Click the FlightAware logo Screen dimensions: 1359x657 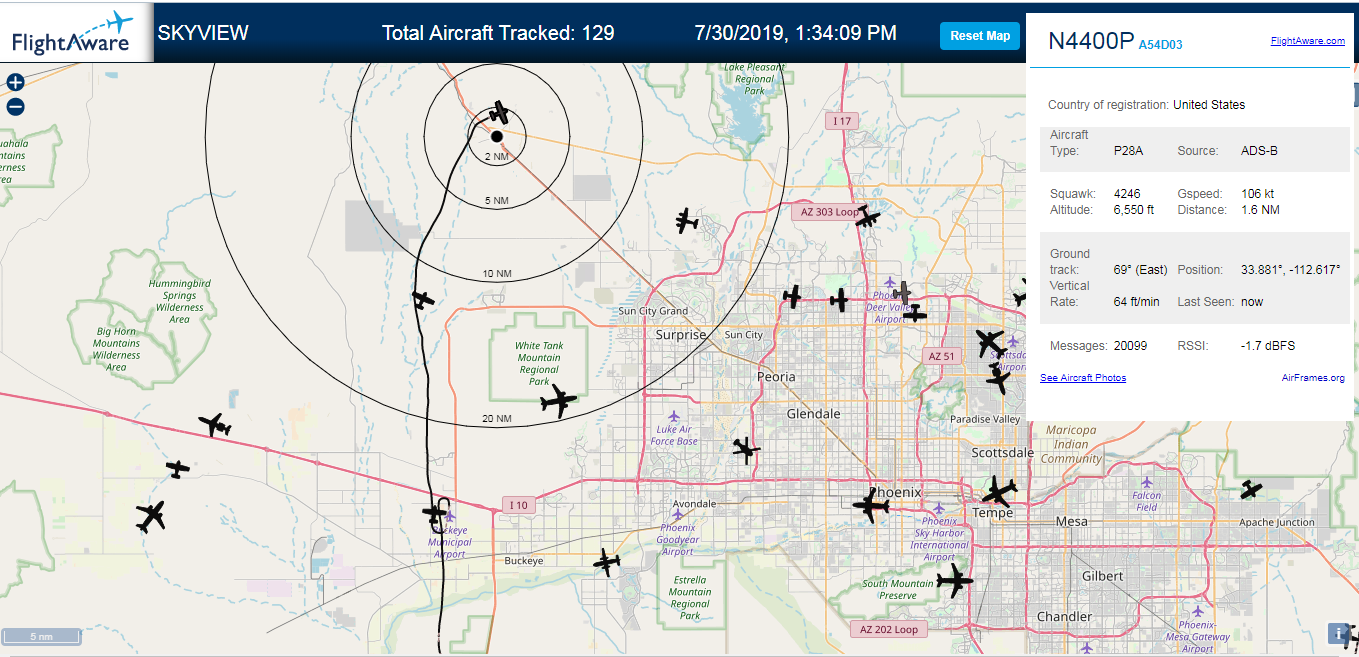tap(72, 32)
